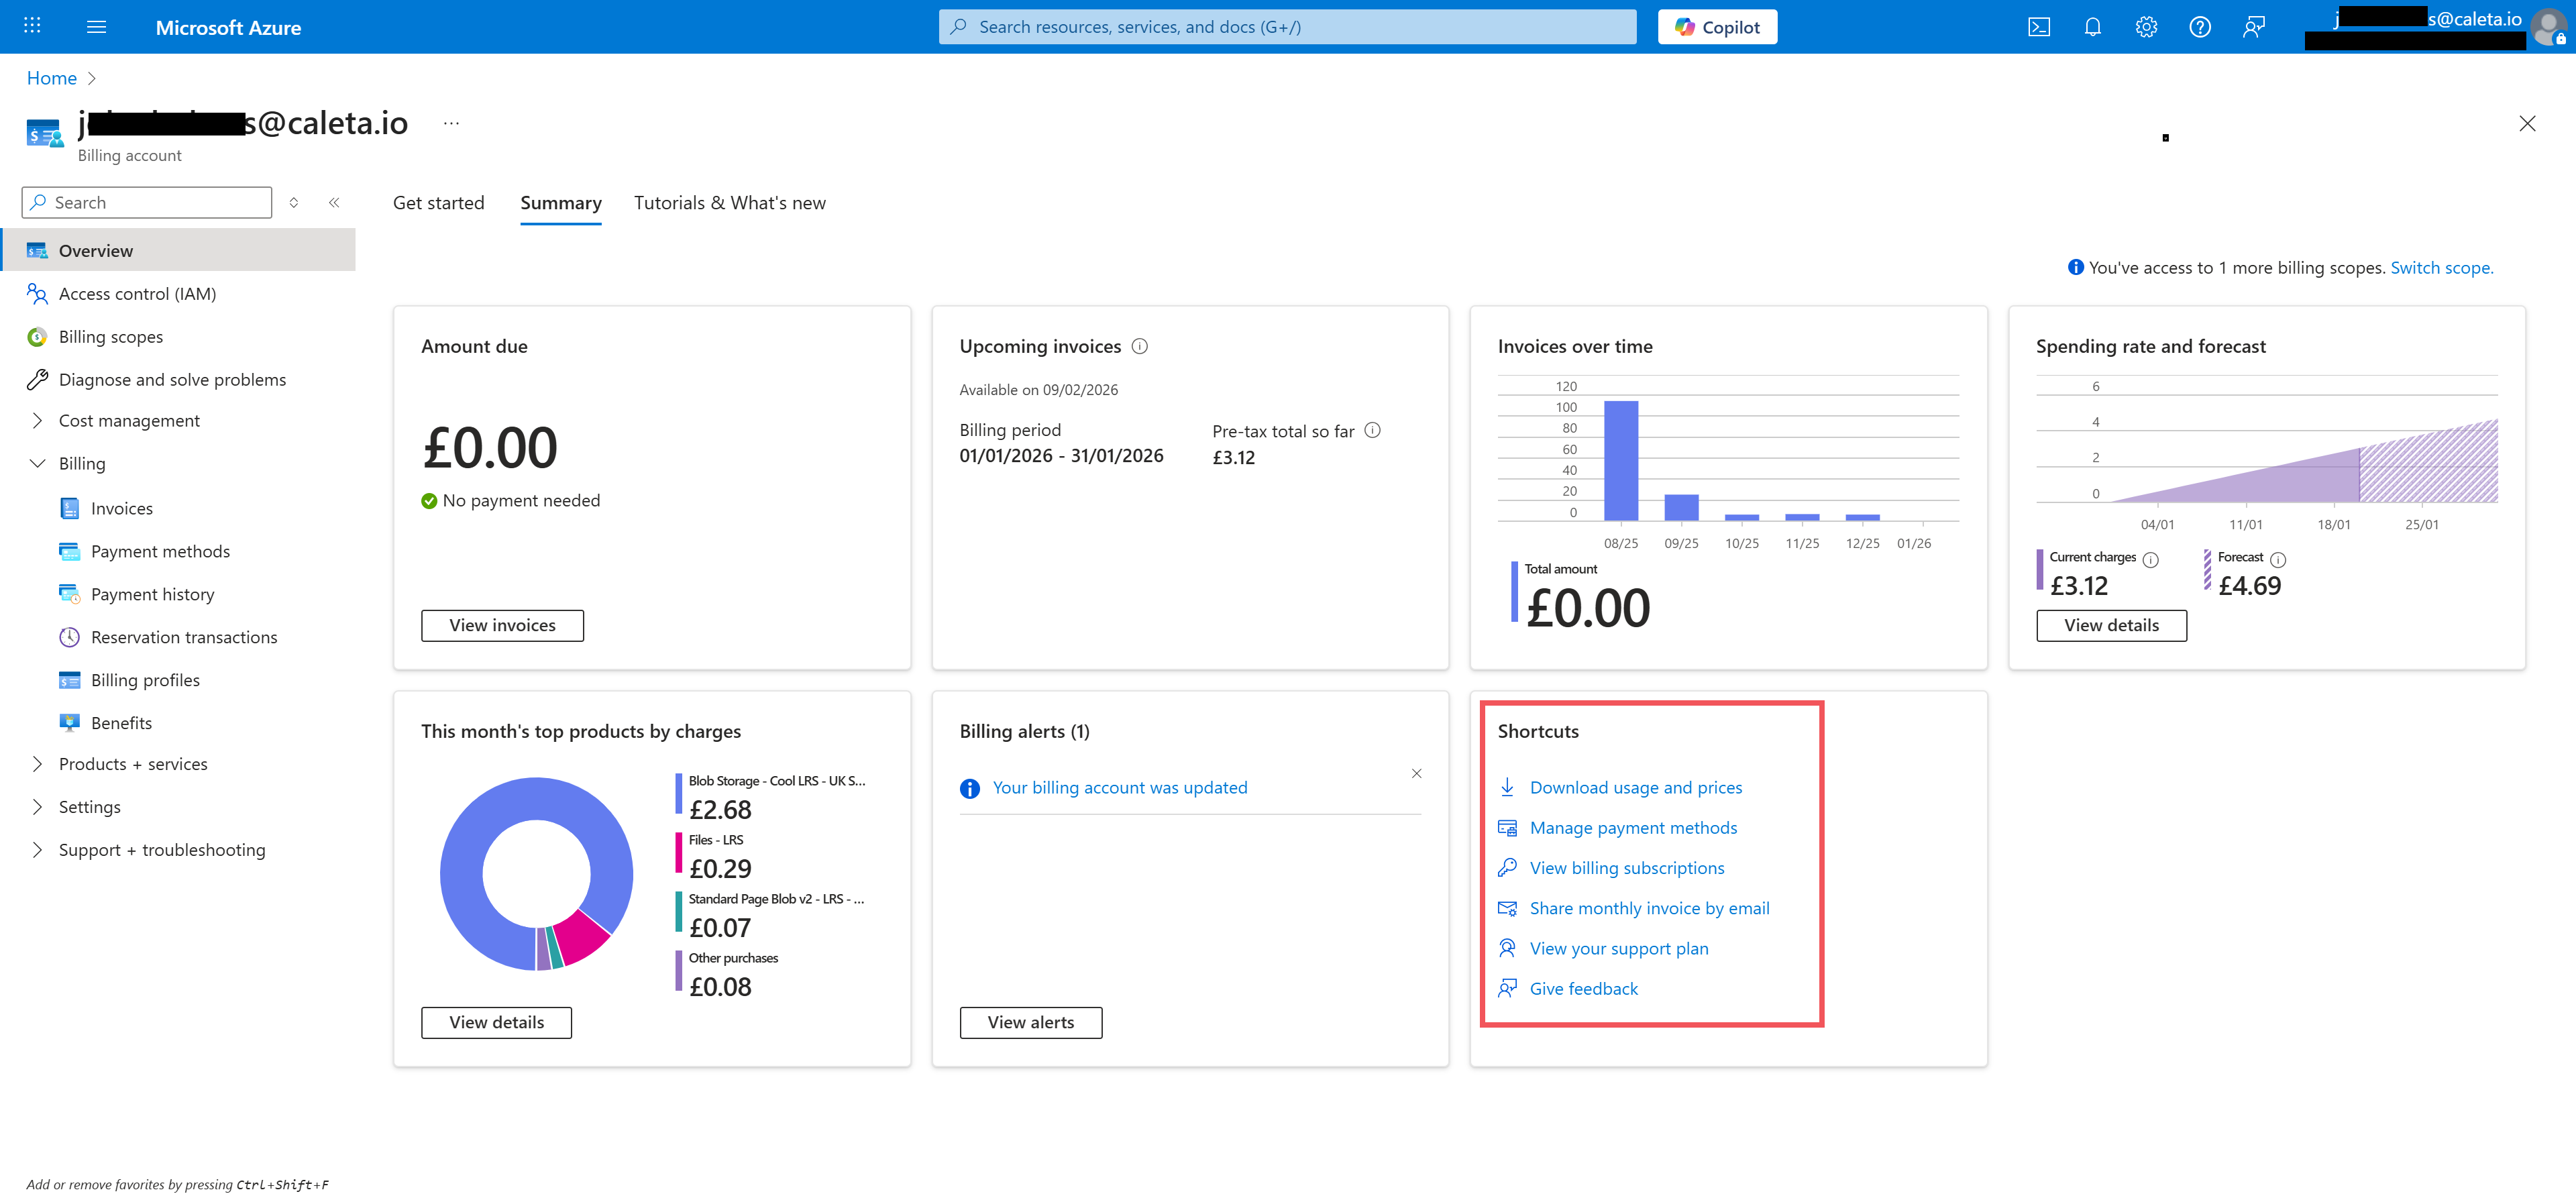The image size is (2576, 1198).
Task: Click the search resources field
Action: tap(1286, 26)
